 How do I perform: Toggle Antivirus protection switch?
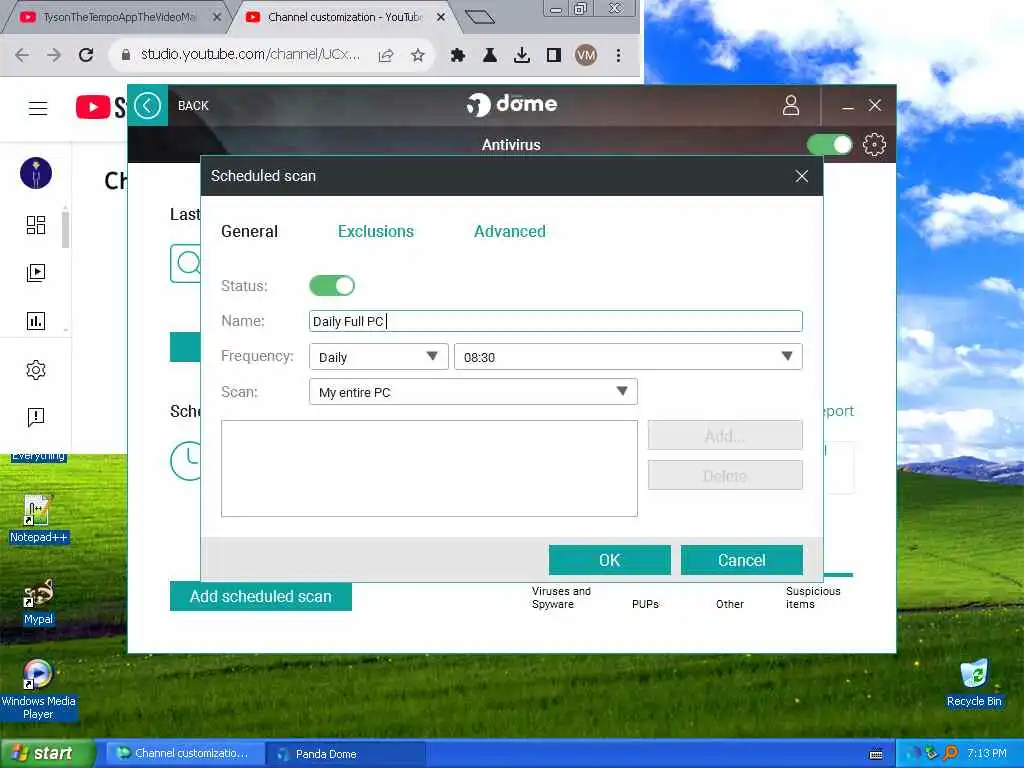tap(829, 144)
